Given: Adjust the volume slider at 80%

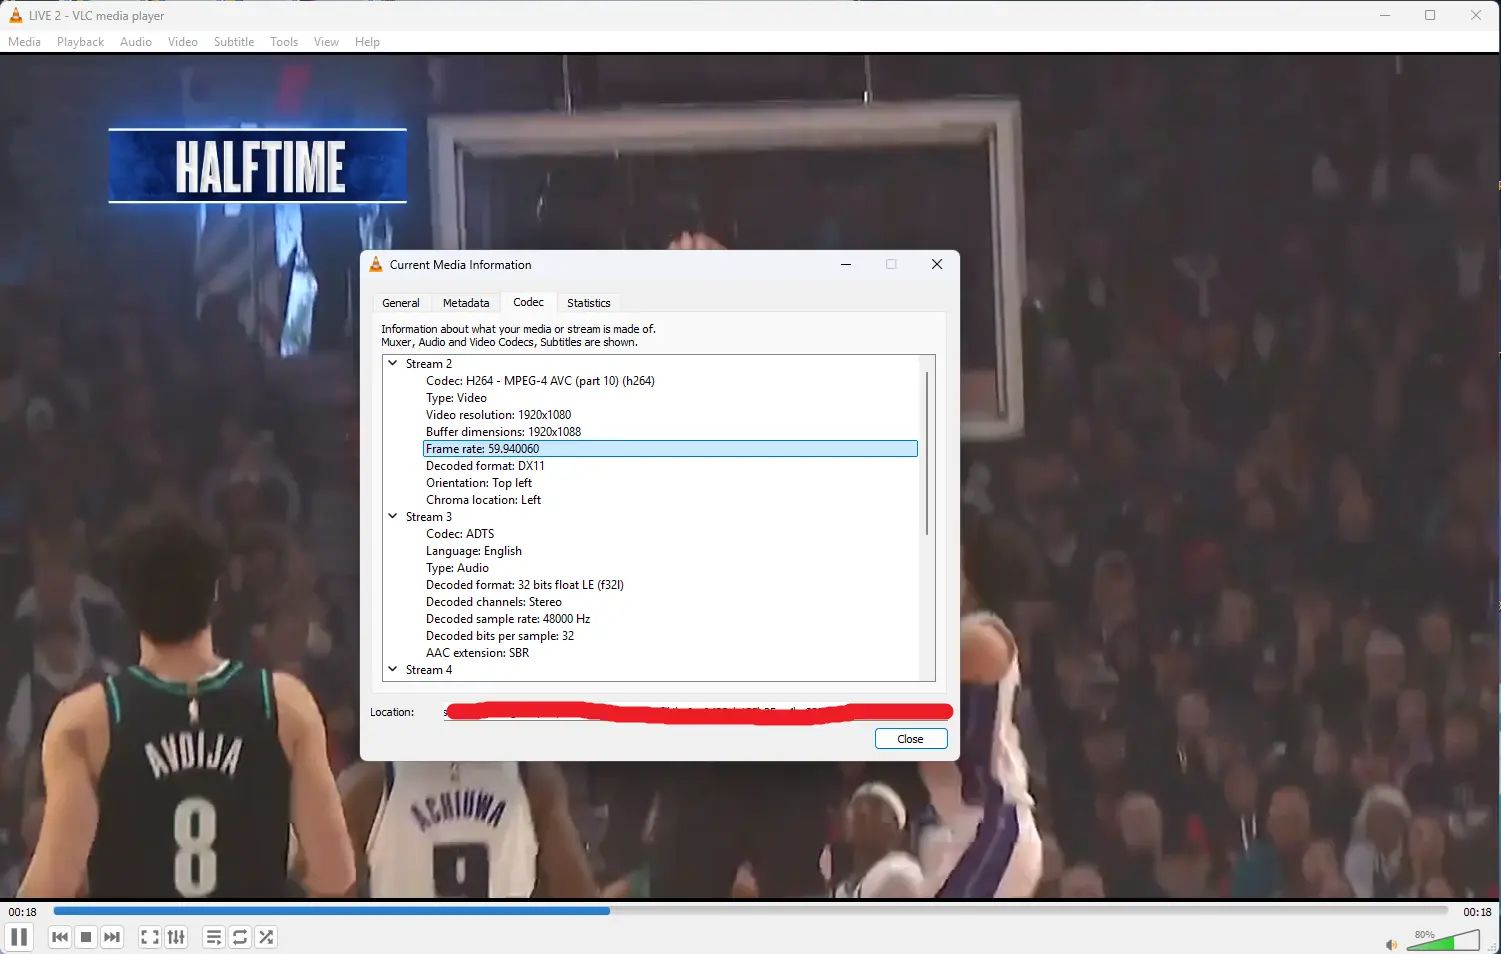Looking at the screenshot, I should (x=1442, y=940).
